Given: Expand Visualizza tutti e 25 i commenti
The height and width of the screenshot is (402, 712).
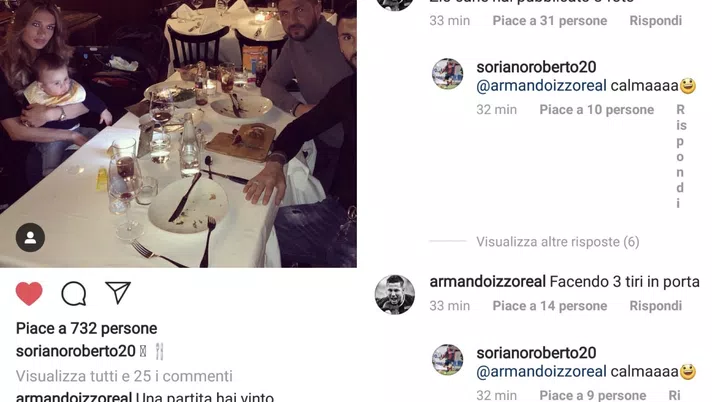Looking at the screenshot, I should pos(124,376).
